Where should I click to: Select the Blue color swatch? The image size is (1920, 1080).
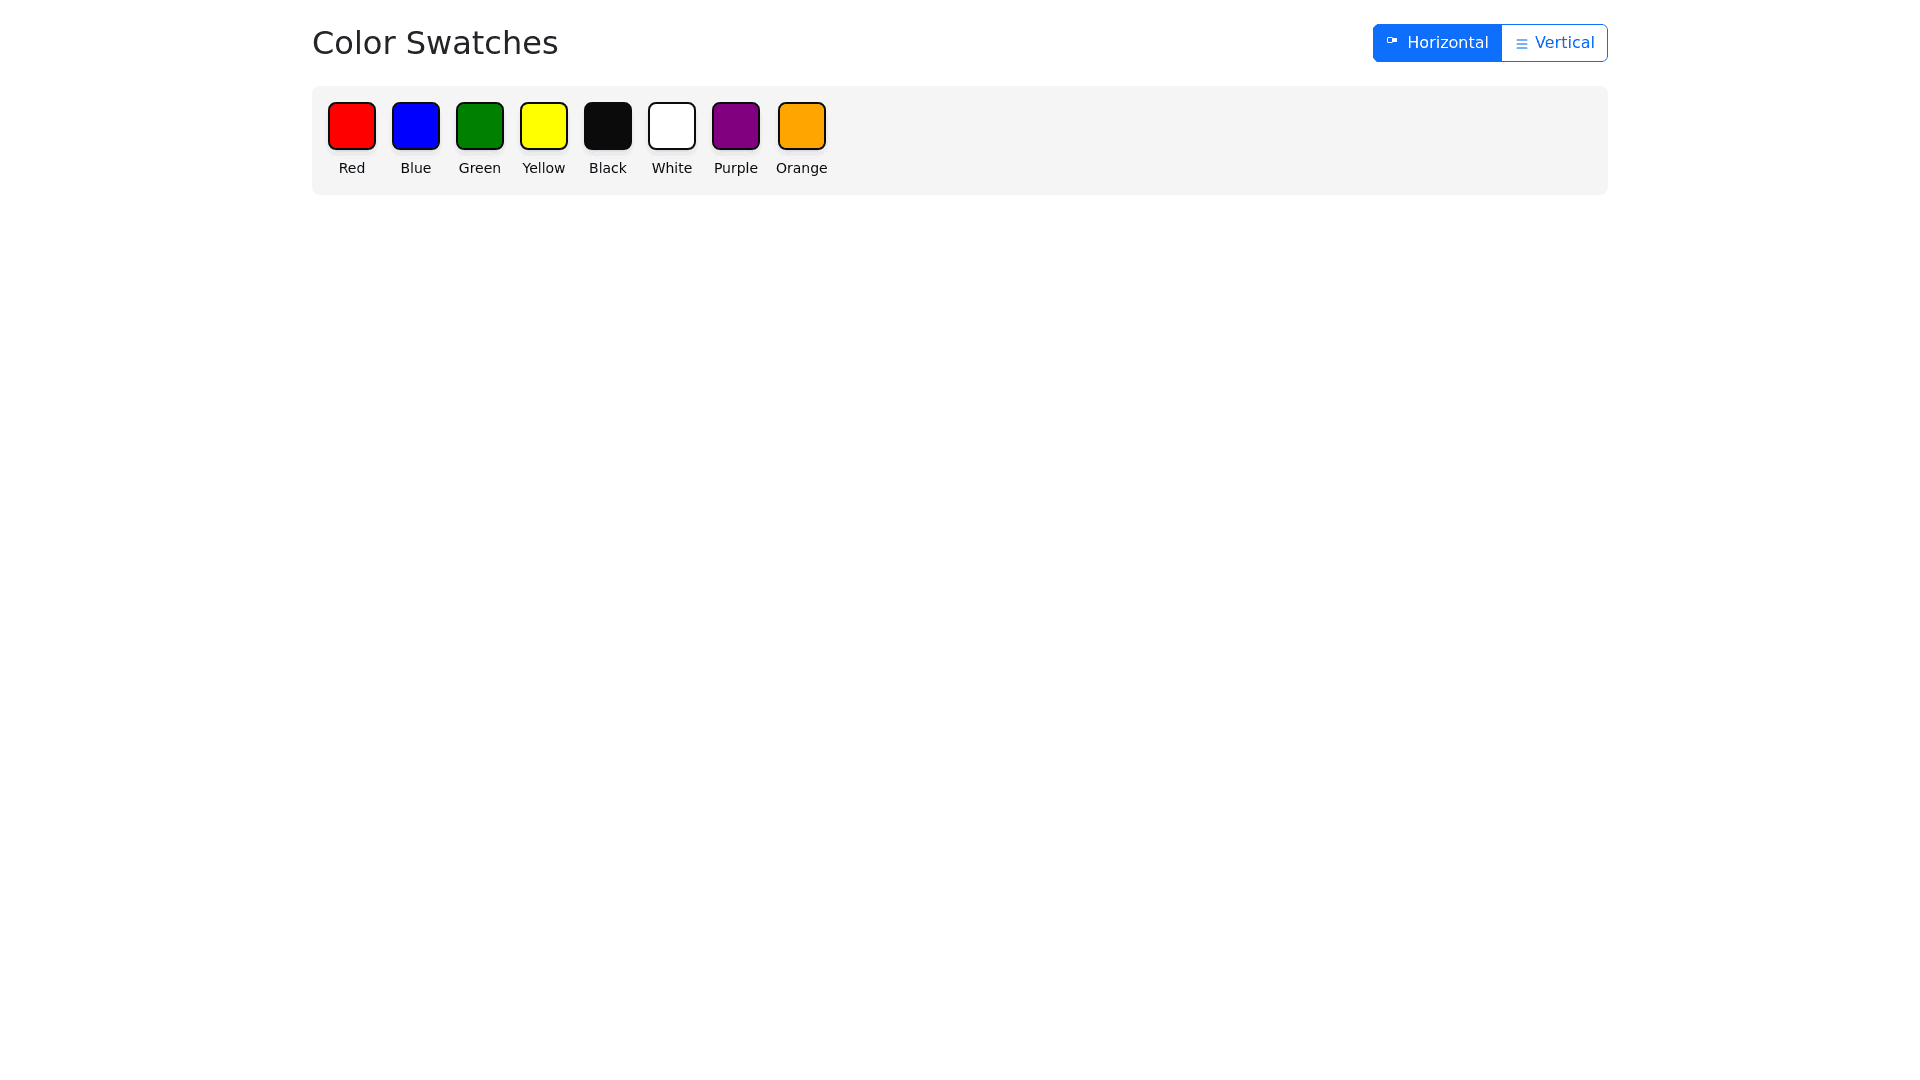tap(416, 126)
